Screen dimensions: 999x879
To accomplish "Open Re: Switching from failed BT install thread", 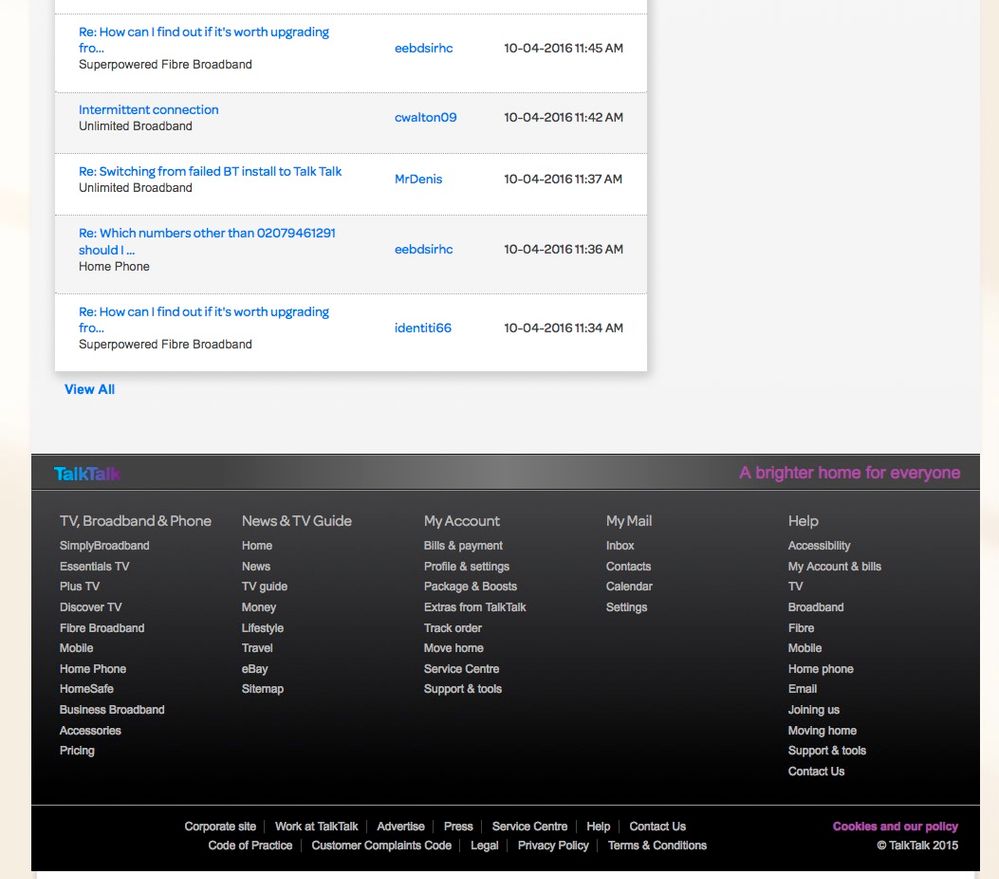I will point(210,171).
